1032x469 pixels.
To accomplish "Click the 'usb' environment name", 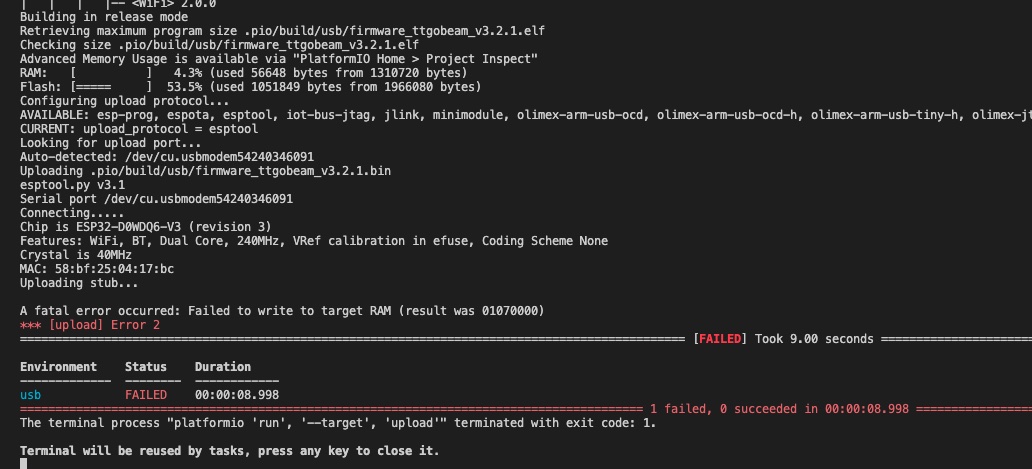I will (30, 395).
